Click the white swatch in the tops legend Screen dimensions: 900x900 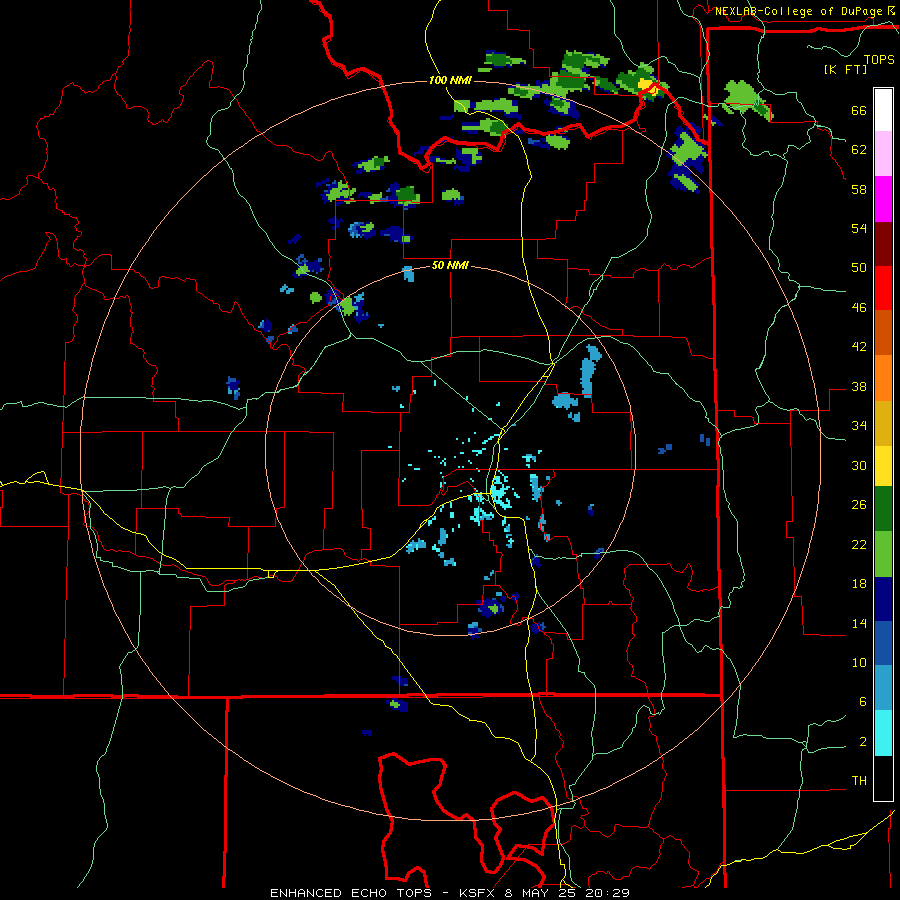[x=883, y=110]
